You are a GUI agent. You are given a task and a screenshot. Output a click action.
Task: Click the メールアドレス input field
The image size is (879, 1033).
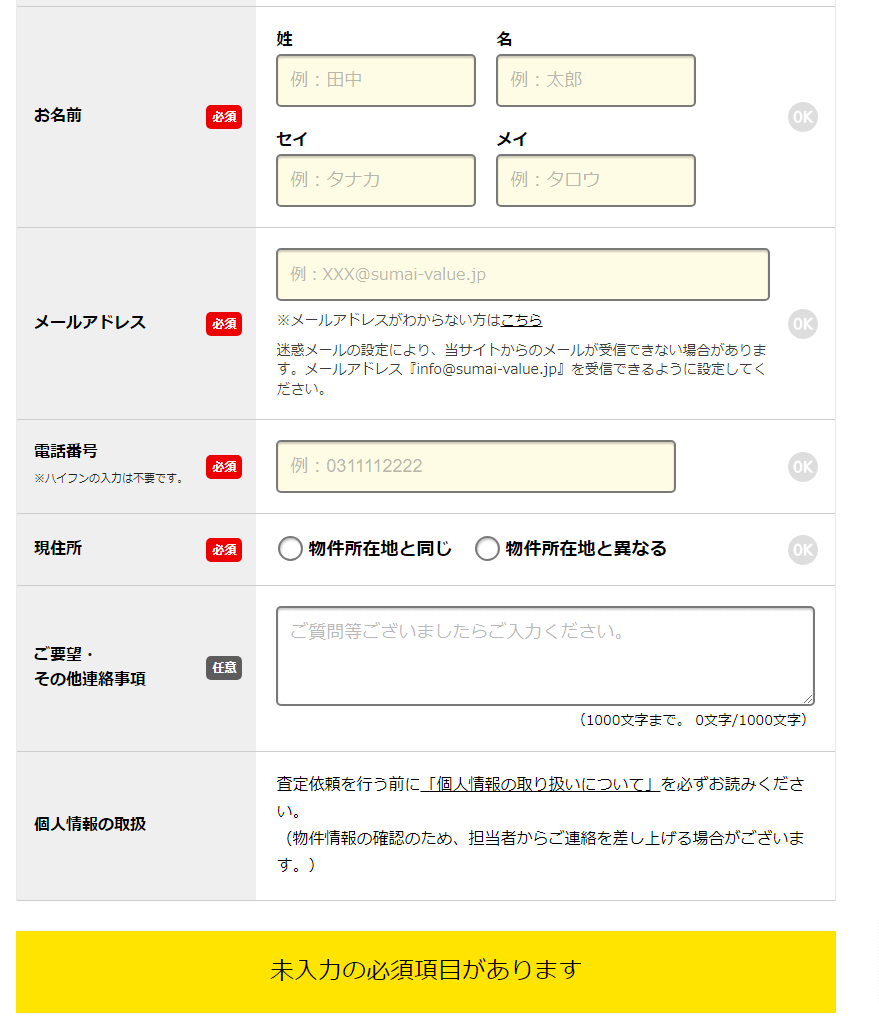pyautogui.click(x=523, y=275)
